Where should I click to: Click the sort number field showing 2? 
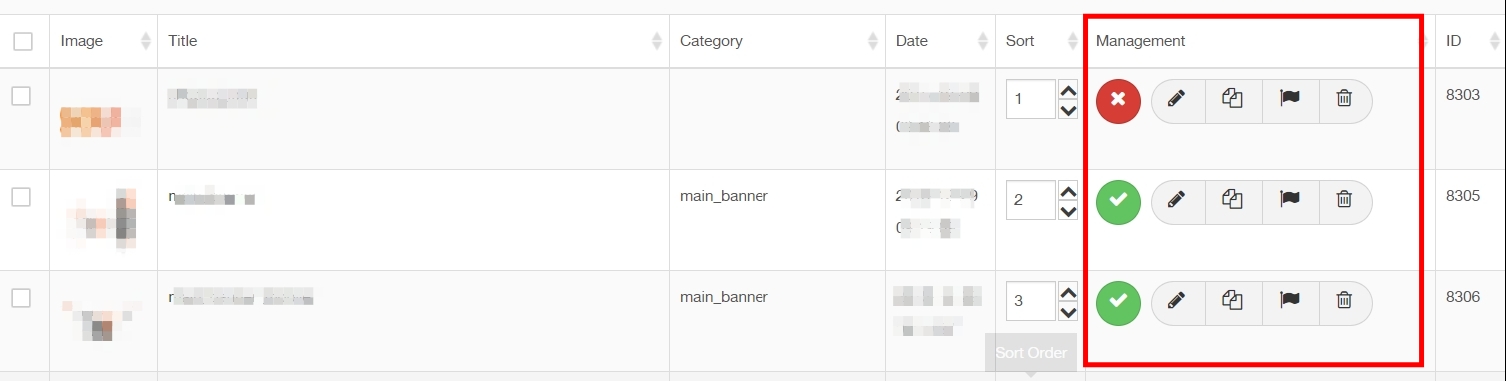click(x=1031, y=200)
